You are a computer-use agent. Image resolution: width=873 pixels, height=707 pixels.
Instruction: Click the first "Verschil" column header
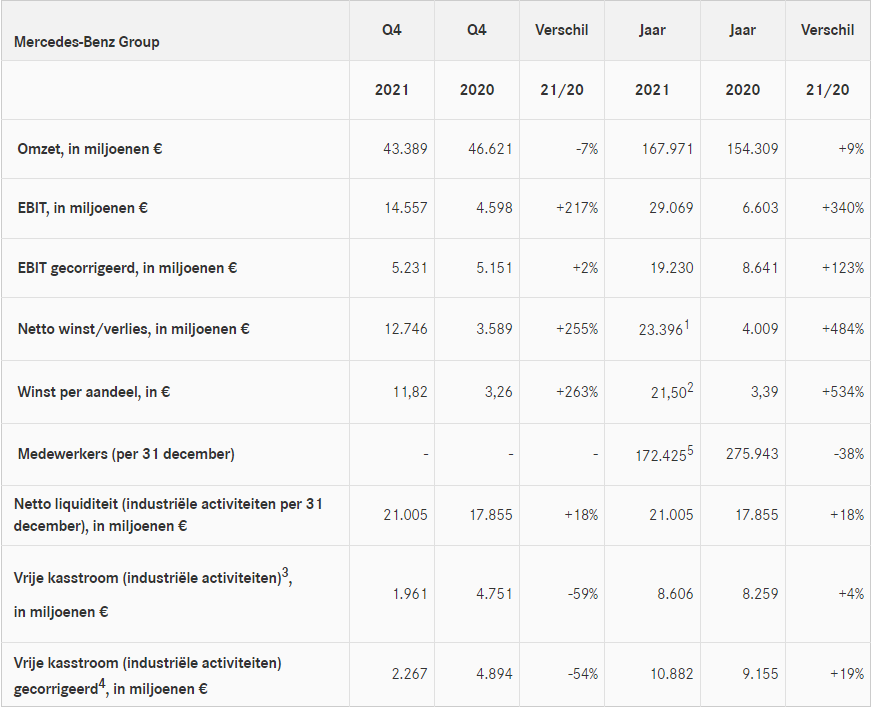click(562, 30)
